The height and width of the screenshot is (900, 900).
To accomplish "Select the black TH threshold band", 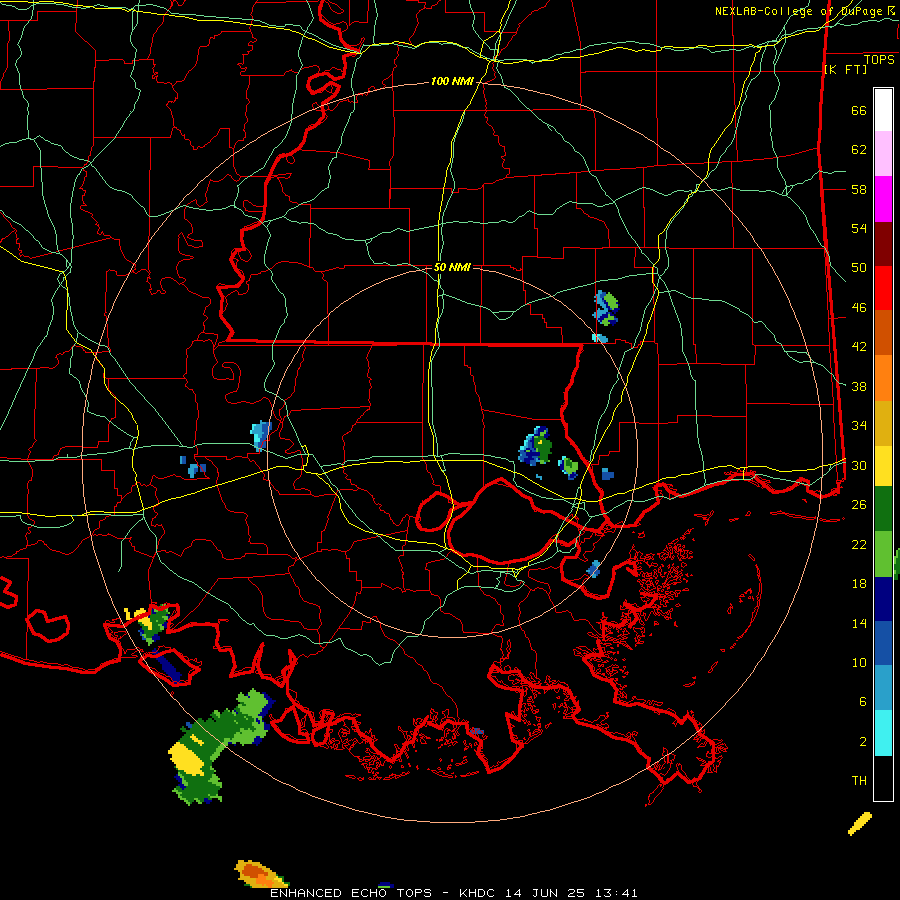I will tap(883, 778).
